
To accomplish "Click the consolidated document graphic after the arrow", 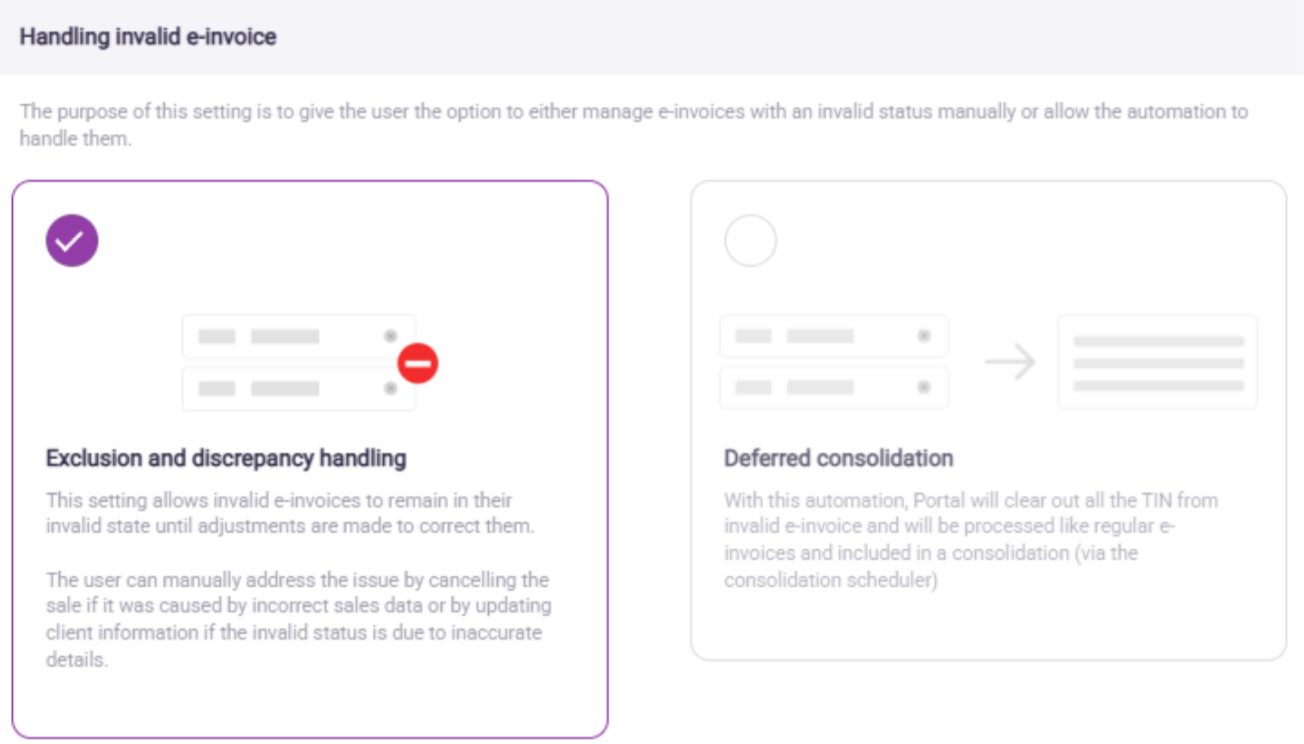I will (x=1158, y=362).
